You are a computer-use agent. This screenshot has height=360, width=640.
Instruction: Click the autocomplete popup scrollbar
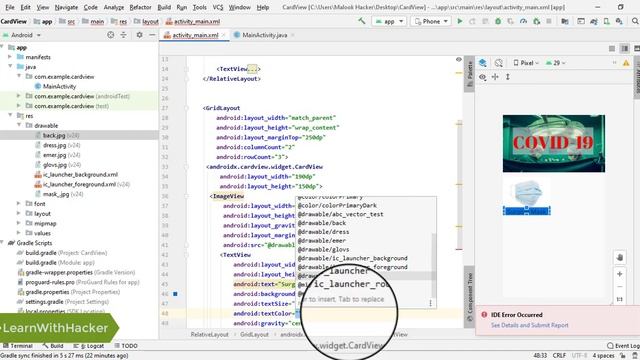tap(433, 264)
